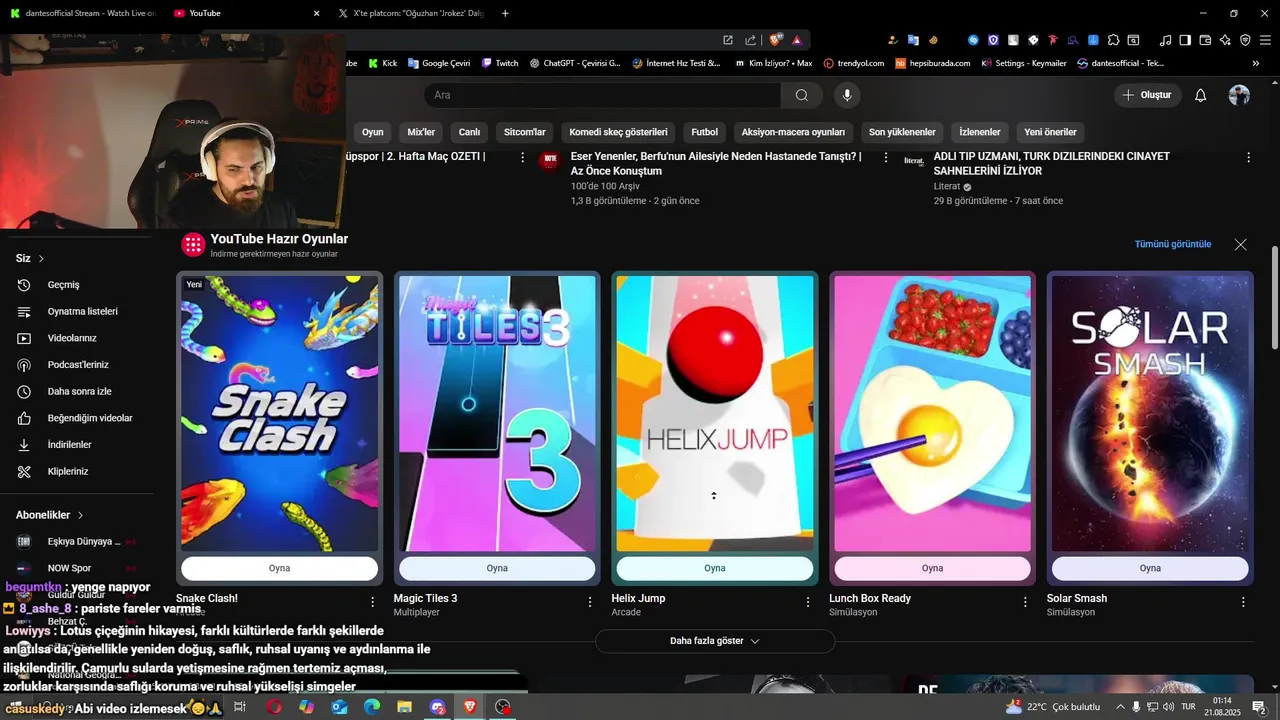
Task: Open the Solar Smash game thumbnail
Action: coord(1150,414)
